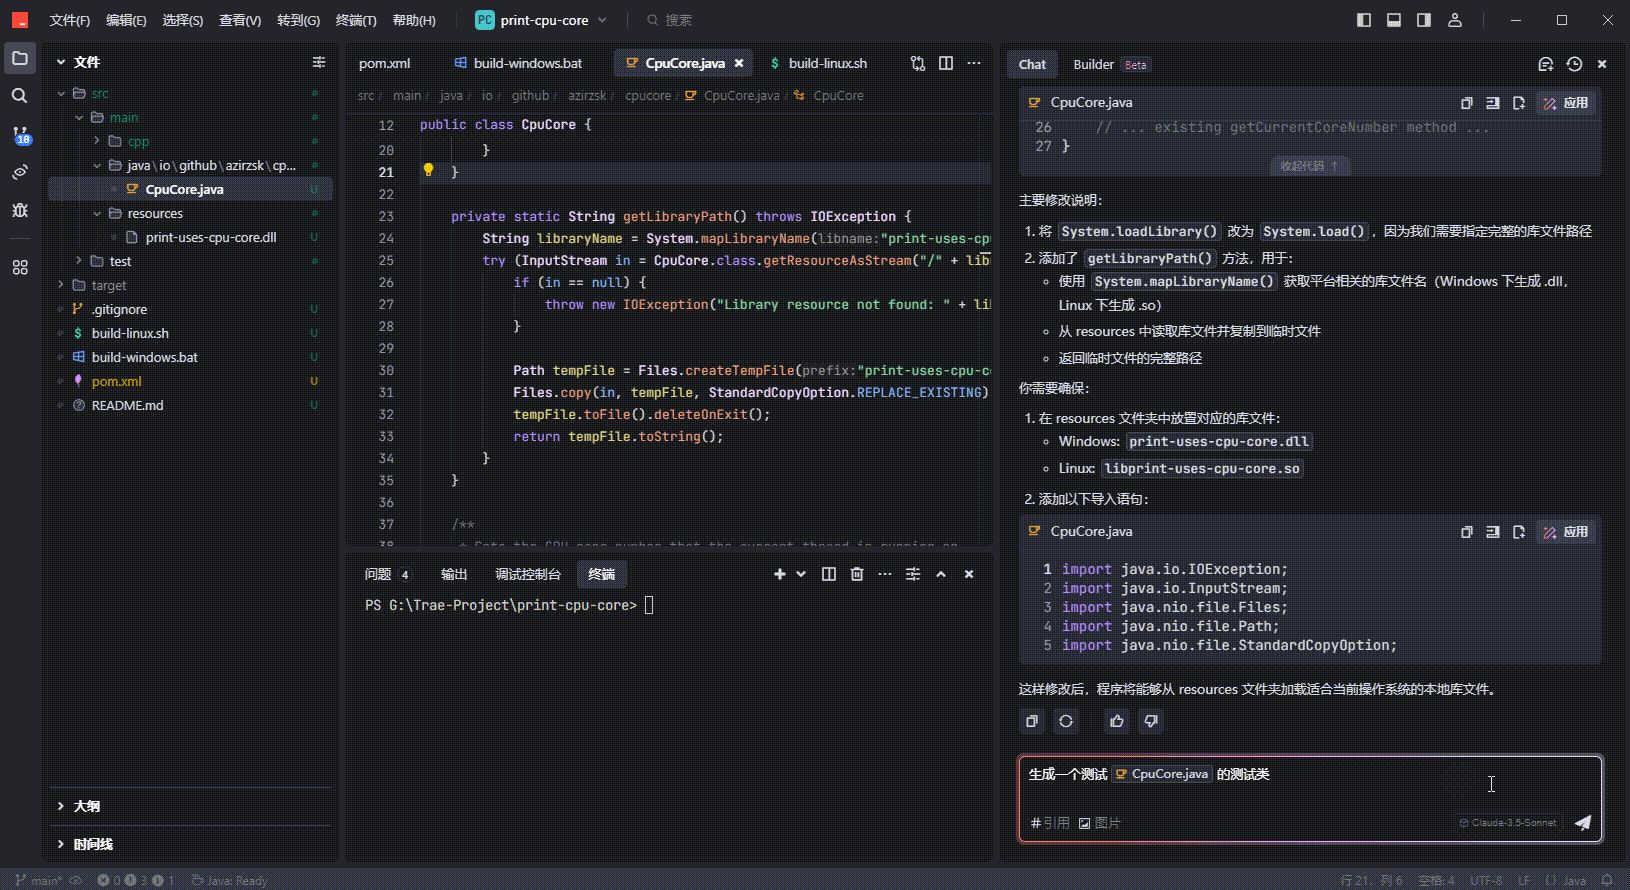This screenshot has width=1630, height=890.
Task: Open the 终端(T) menu in menu bar
Action: tap(356, 20)
